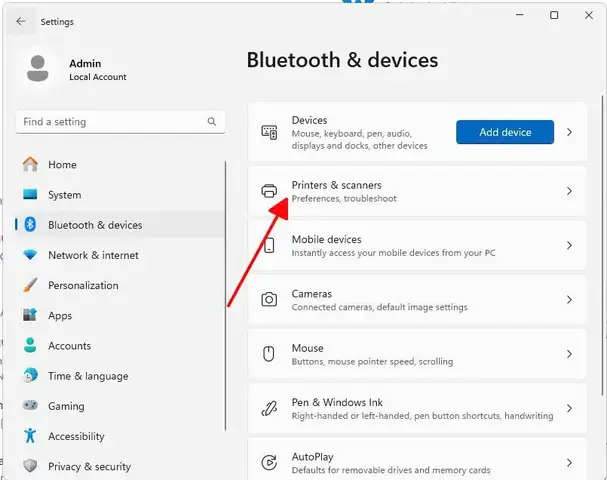This screenshot has height=480, width=607.
Task: Open Pen & Windows Ink settings
Action: point(417,408)
